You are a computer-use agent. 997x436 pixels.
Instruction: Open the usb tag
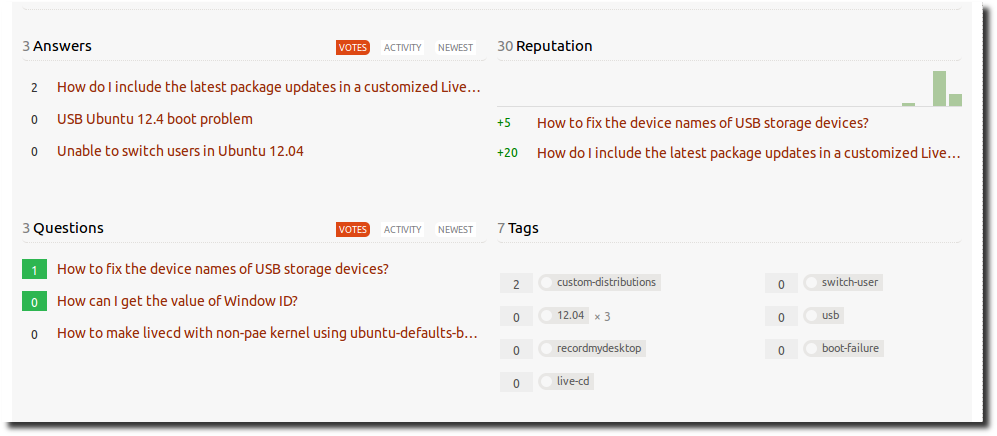click(x=829, y=316)
